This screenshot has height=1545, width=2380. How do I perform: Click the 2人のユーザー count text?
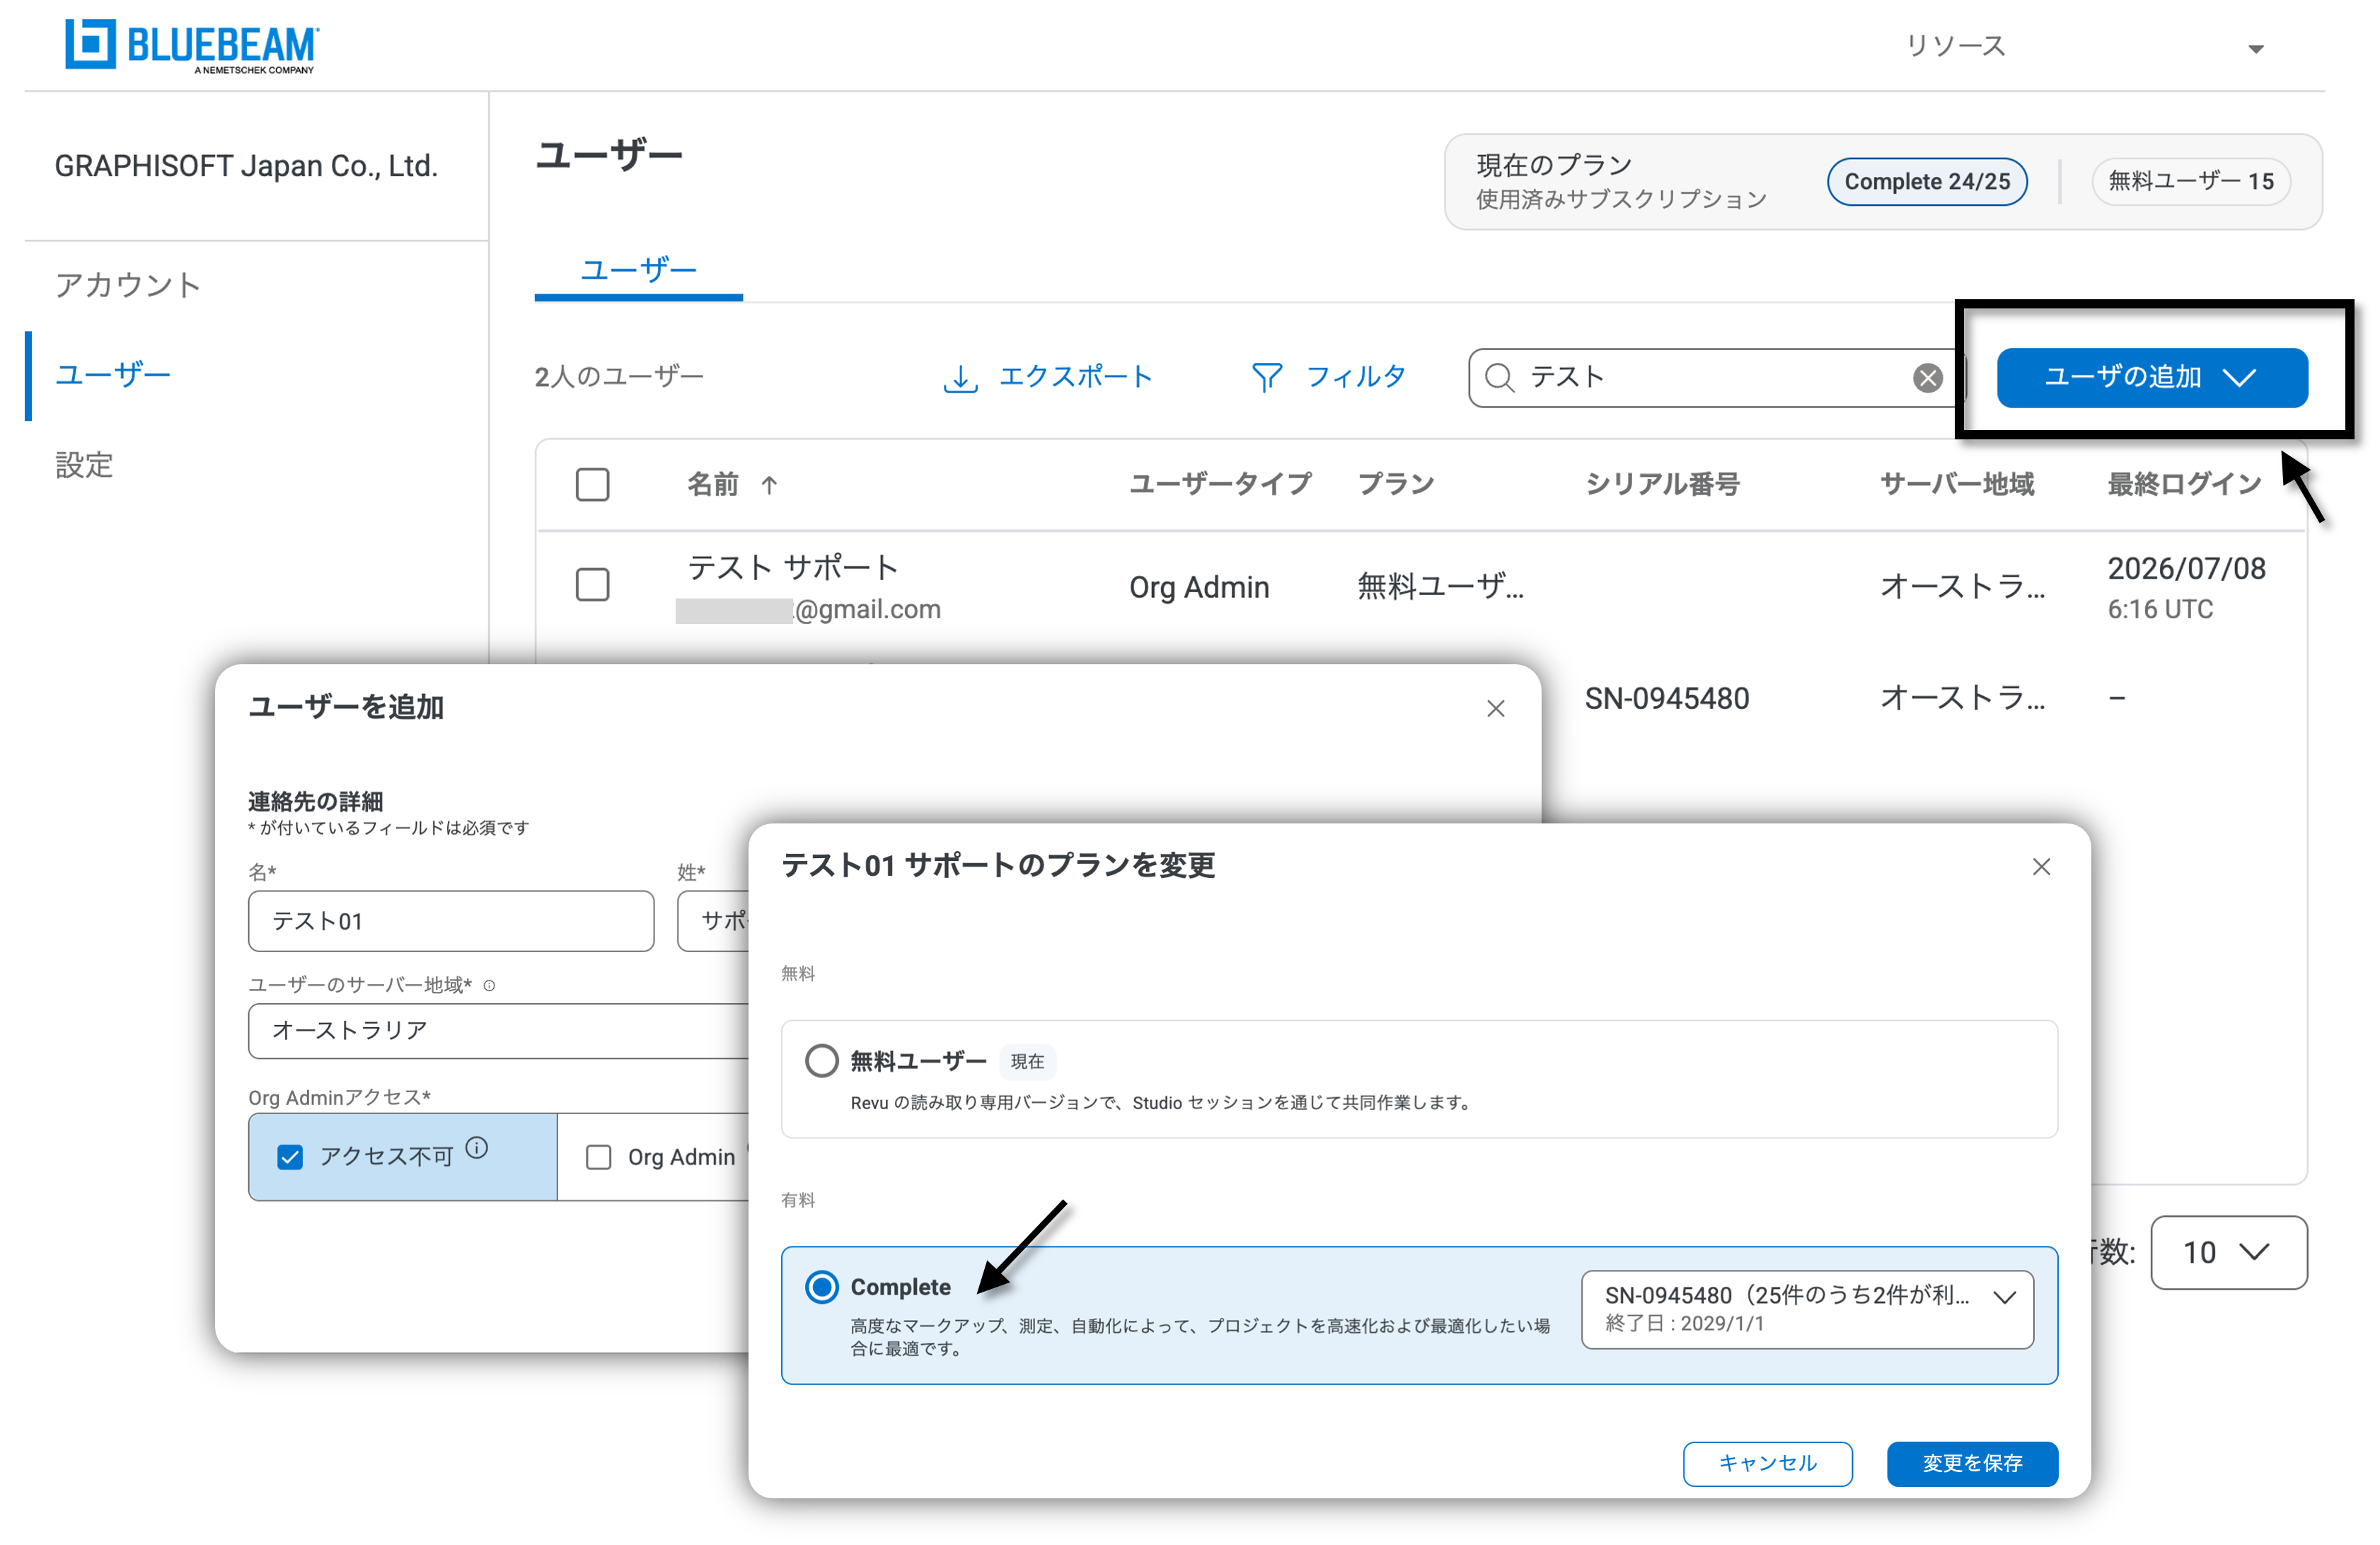619,377
